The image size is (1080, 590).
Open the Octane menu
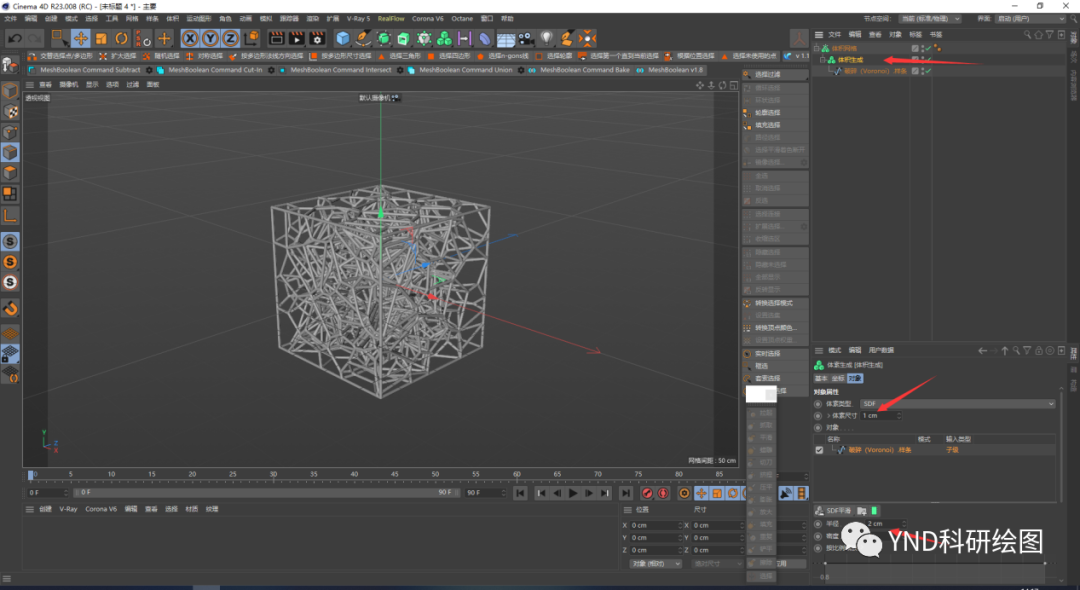pyautogui.click(x=462, y=19)
